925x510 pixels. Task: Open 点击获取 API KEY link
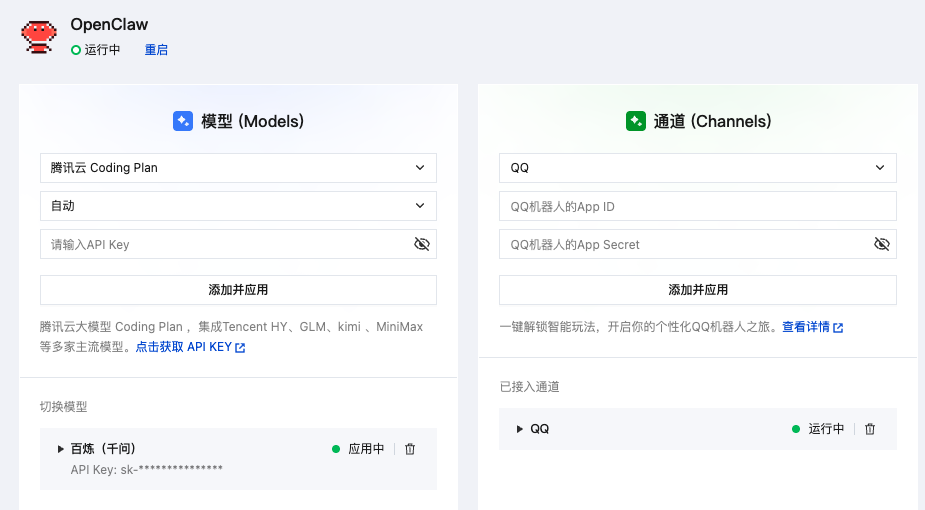click(x=184, y=347)
